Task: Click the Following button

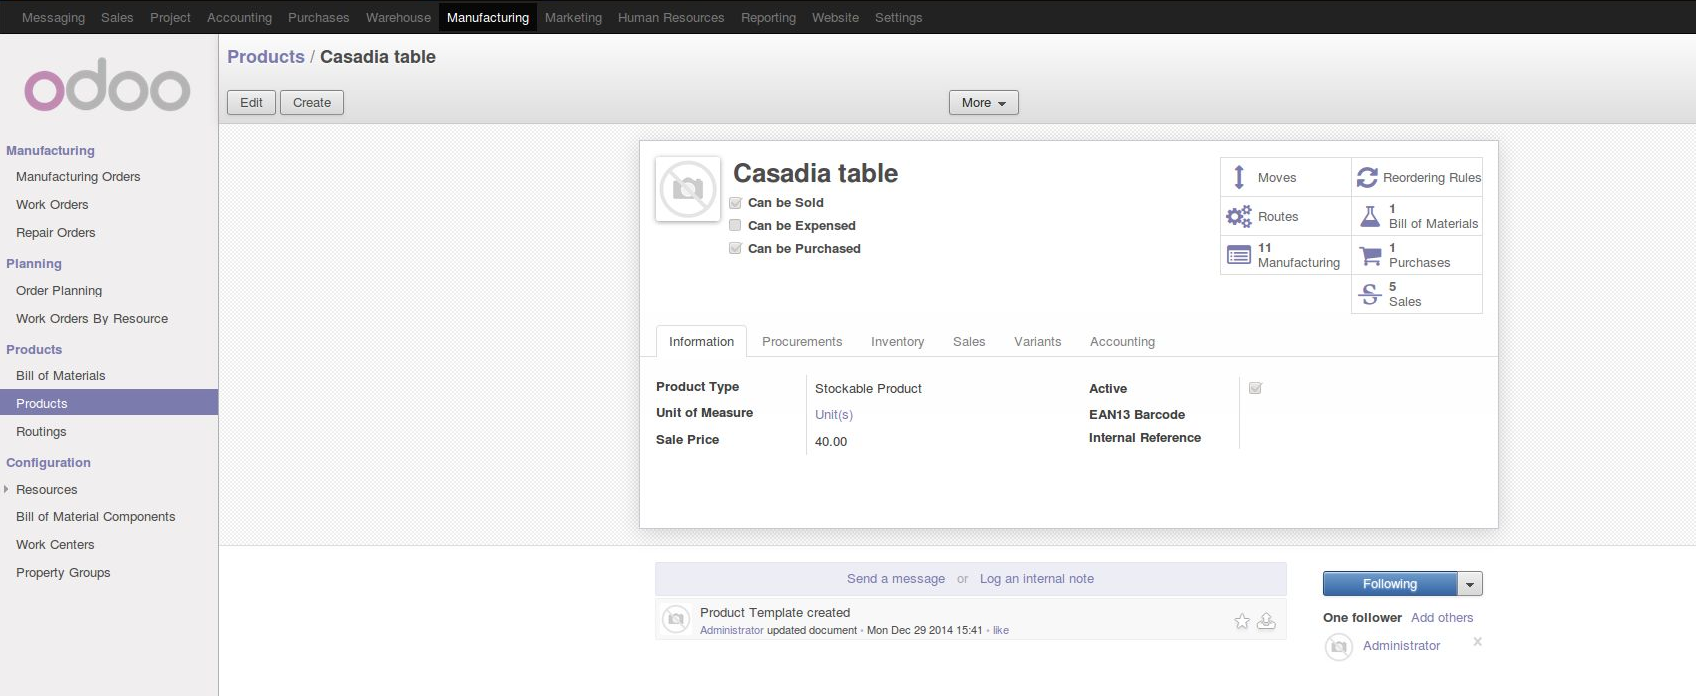Action: pyautogui.click(x=1390, y=584)
